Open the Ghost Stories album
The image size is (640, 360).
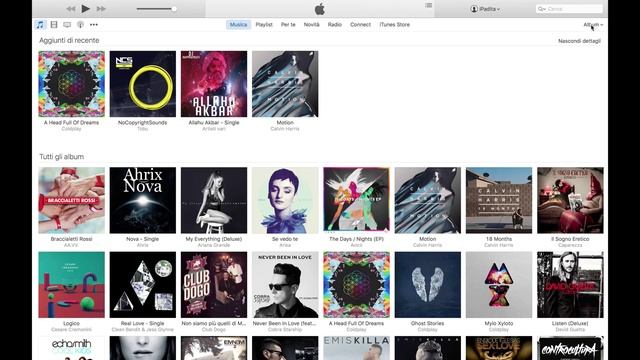pyautogui.click(x=428, y=284)
